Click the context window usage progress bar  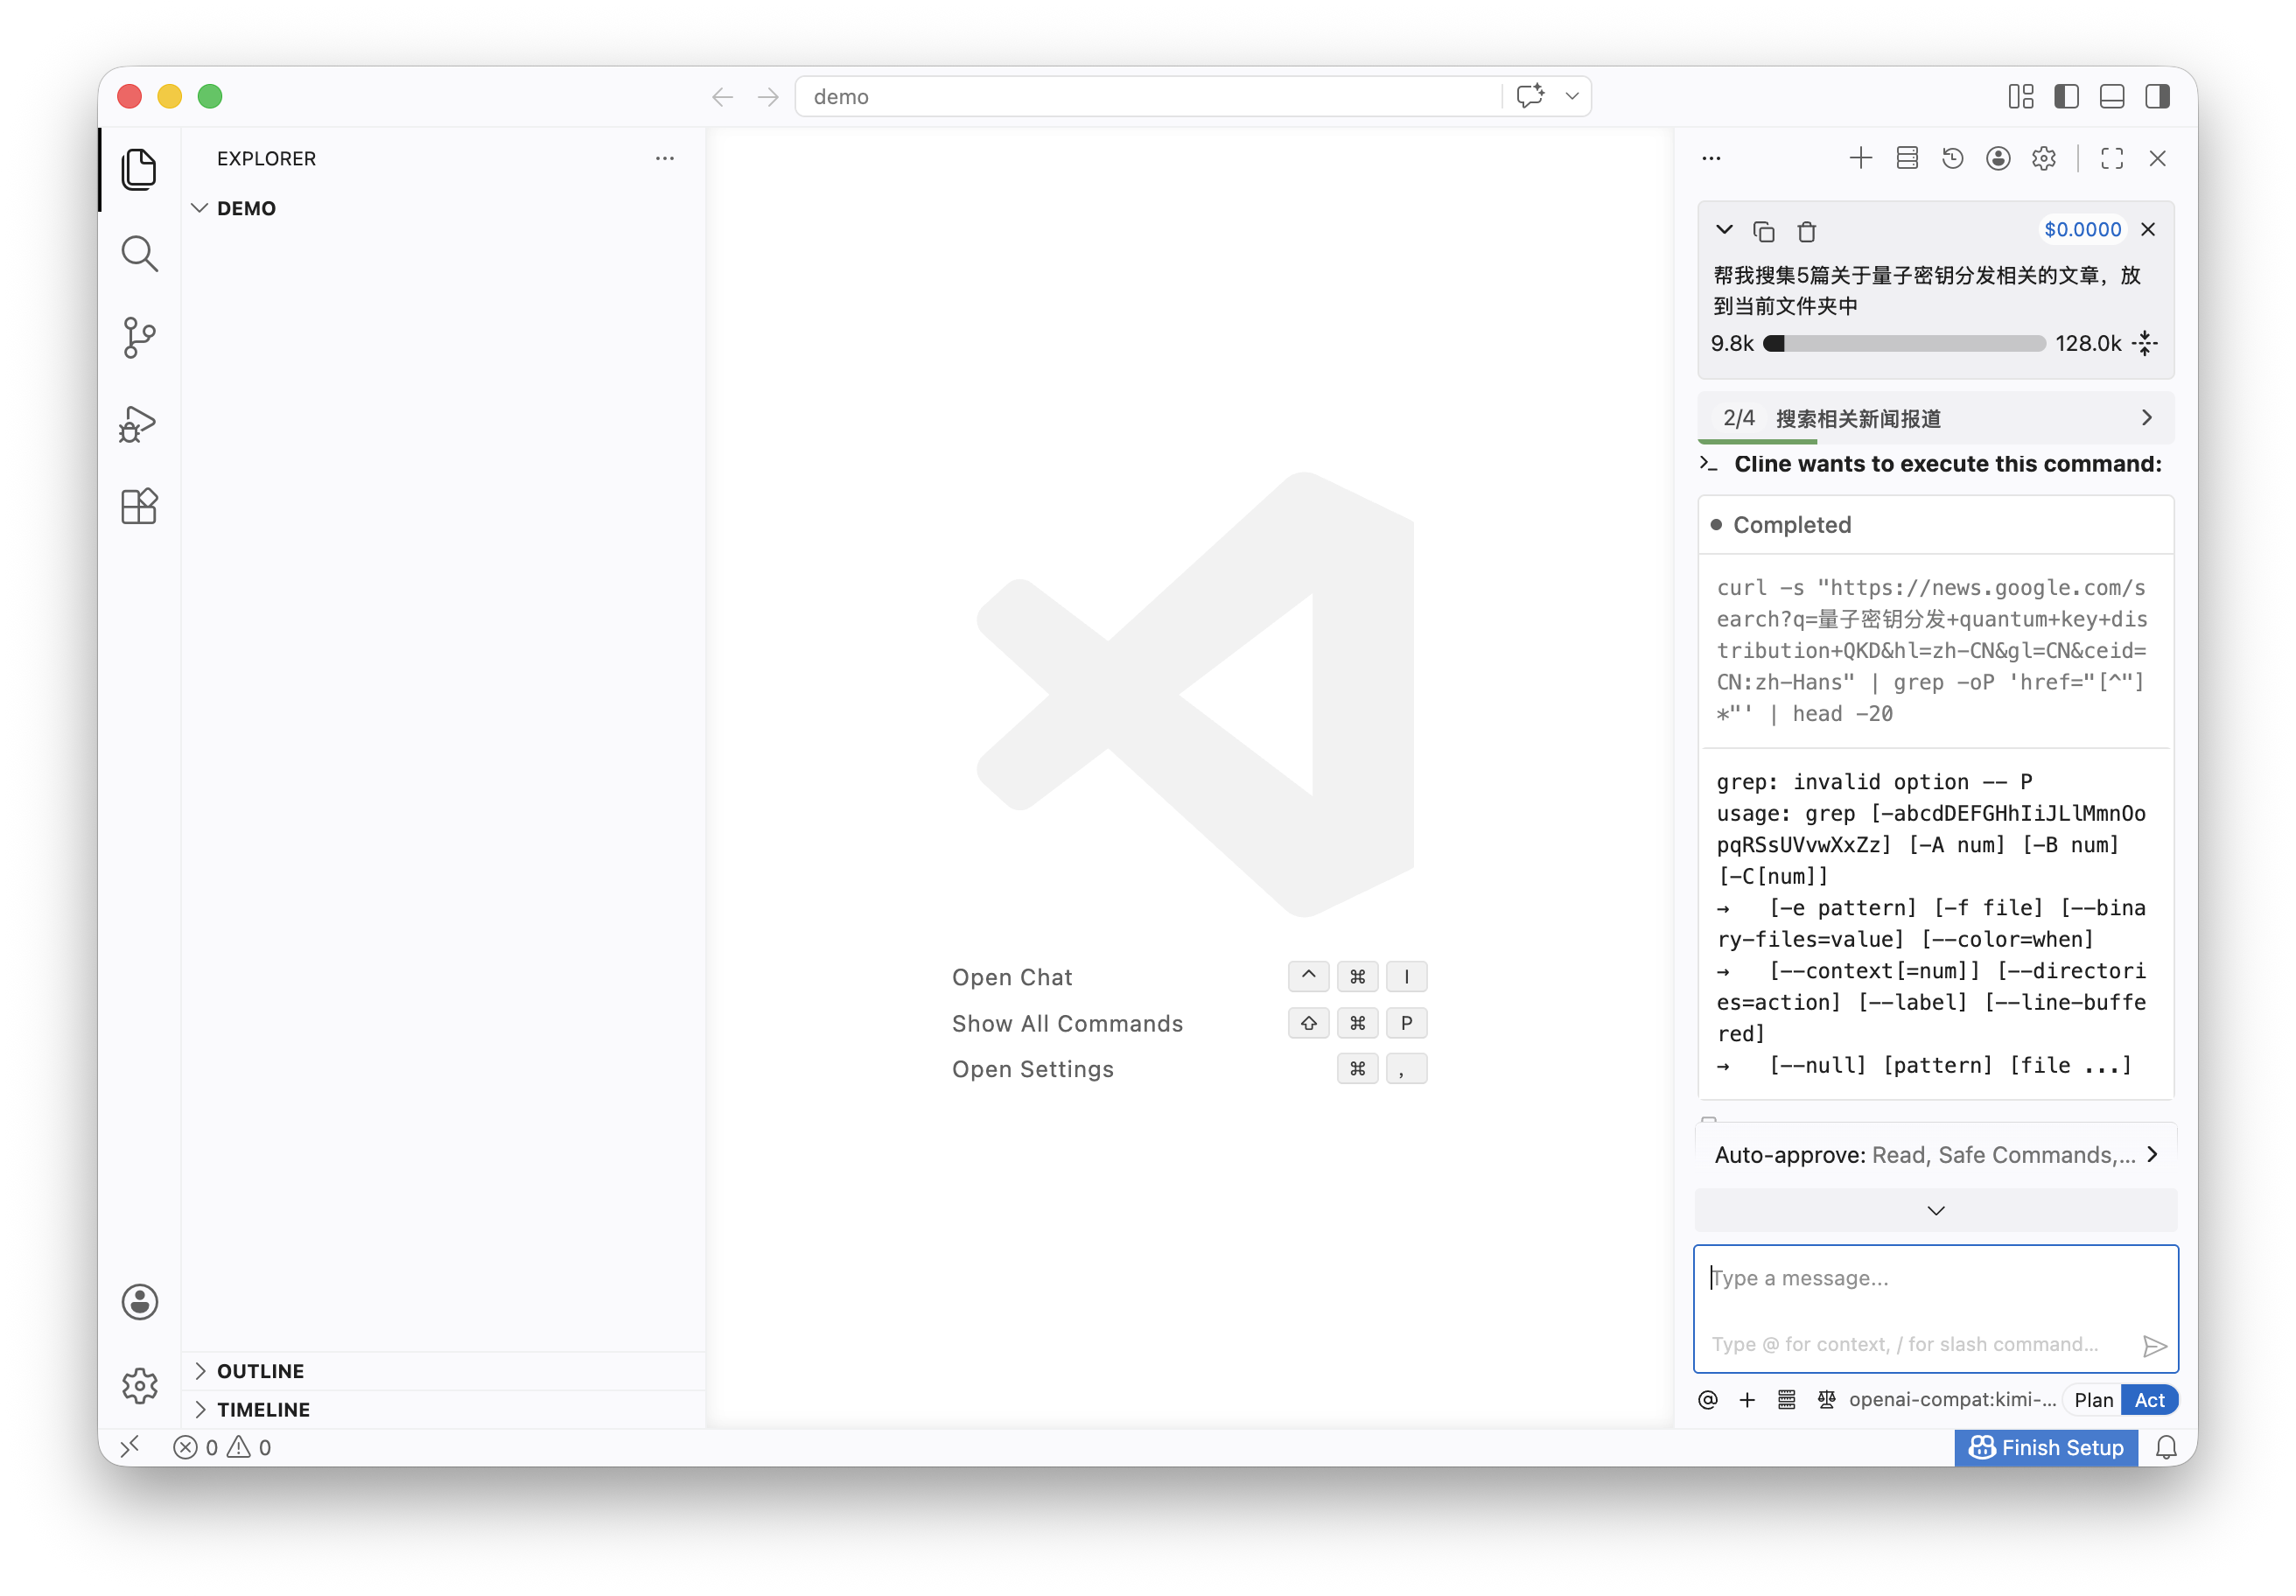(1904, 344)
